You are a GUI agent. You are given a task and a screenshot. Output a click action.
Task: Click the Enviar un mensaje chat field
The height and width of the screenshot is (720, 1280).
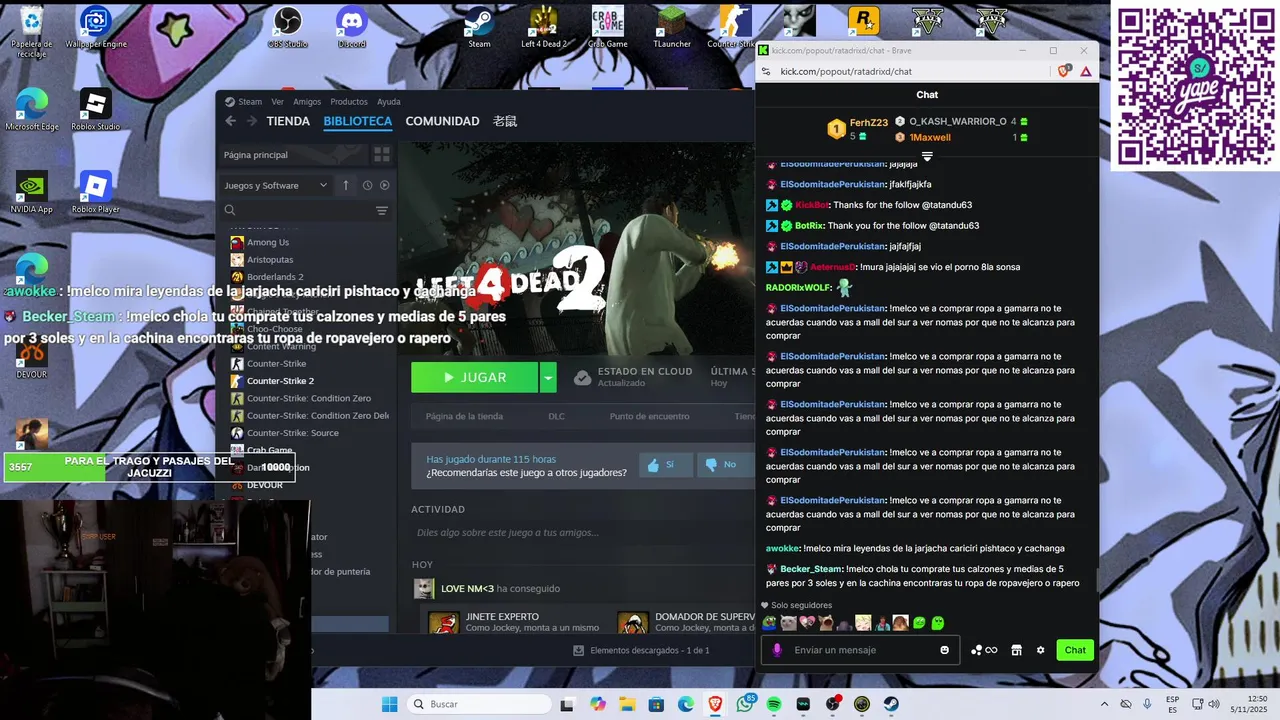click(860, 650)
